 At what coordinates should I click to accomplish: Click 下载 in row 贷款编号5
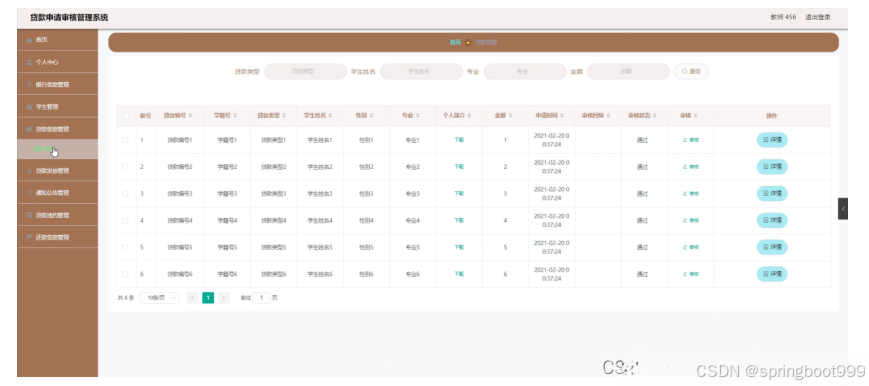[x=459, y=247]
